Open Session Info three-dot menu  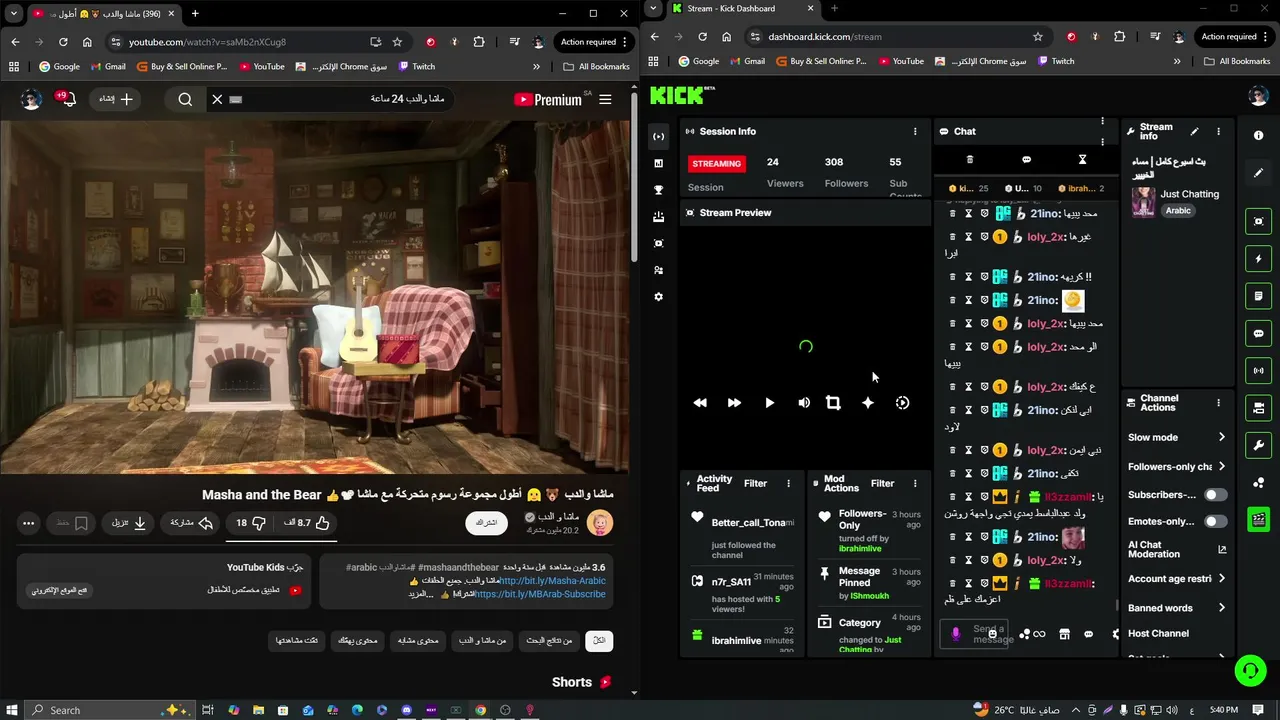tap(914, 131)
